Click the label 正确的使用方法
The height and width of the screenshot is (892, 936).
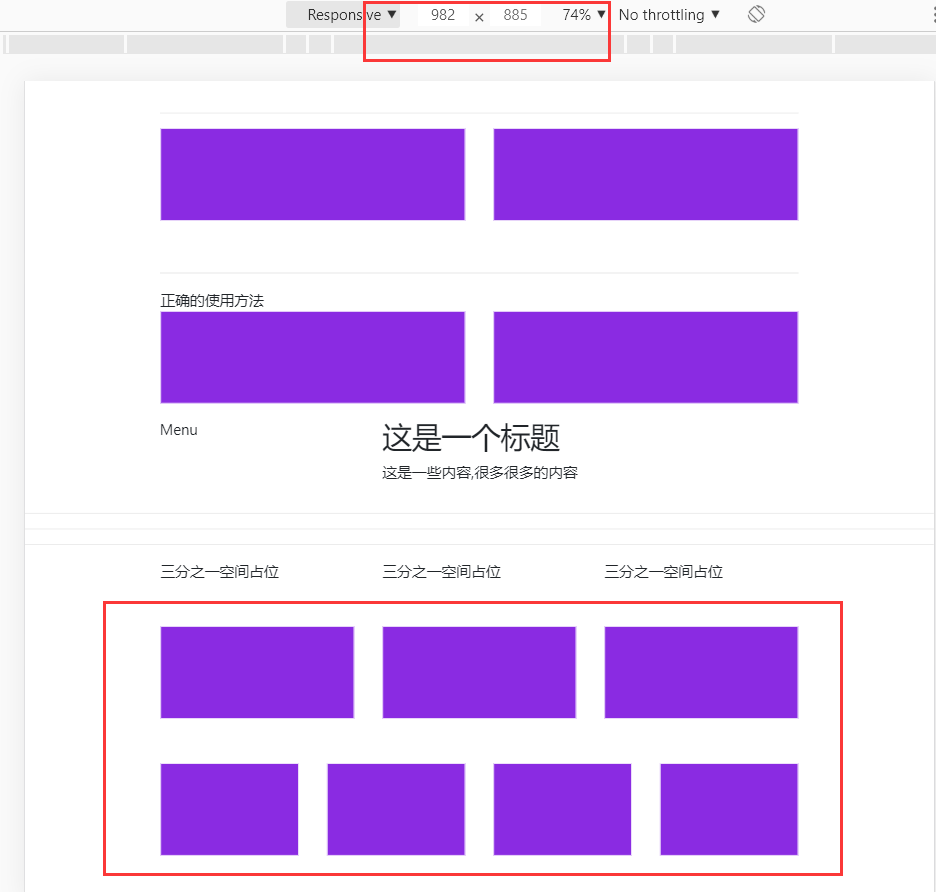pos(212,300)
